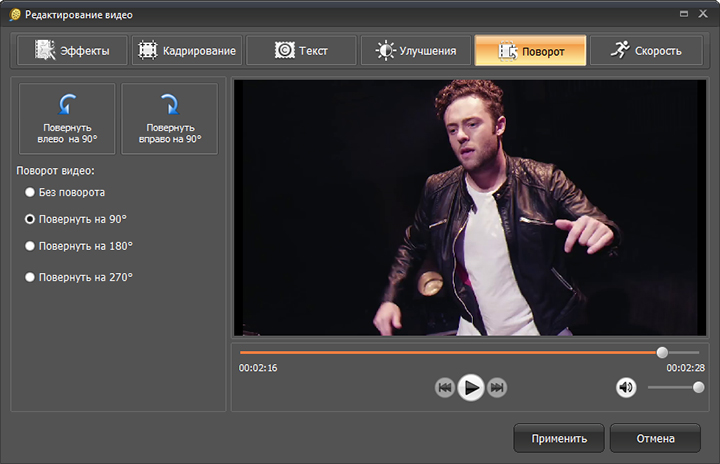
Task: Click total duration 00:02:28 label
Action: click(686, 368)
